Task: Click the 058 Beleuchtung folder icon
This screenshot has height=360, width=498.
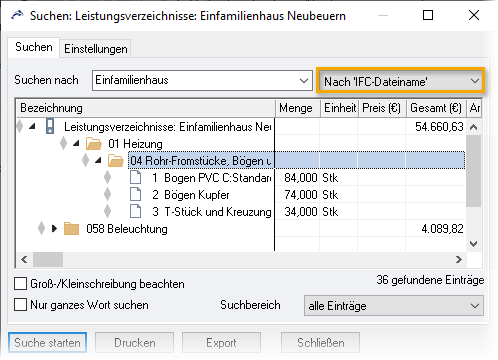Action: point(72,229)
